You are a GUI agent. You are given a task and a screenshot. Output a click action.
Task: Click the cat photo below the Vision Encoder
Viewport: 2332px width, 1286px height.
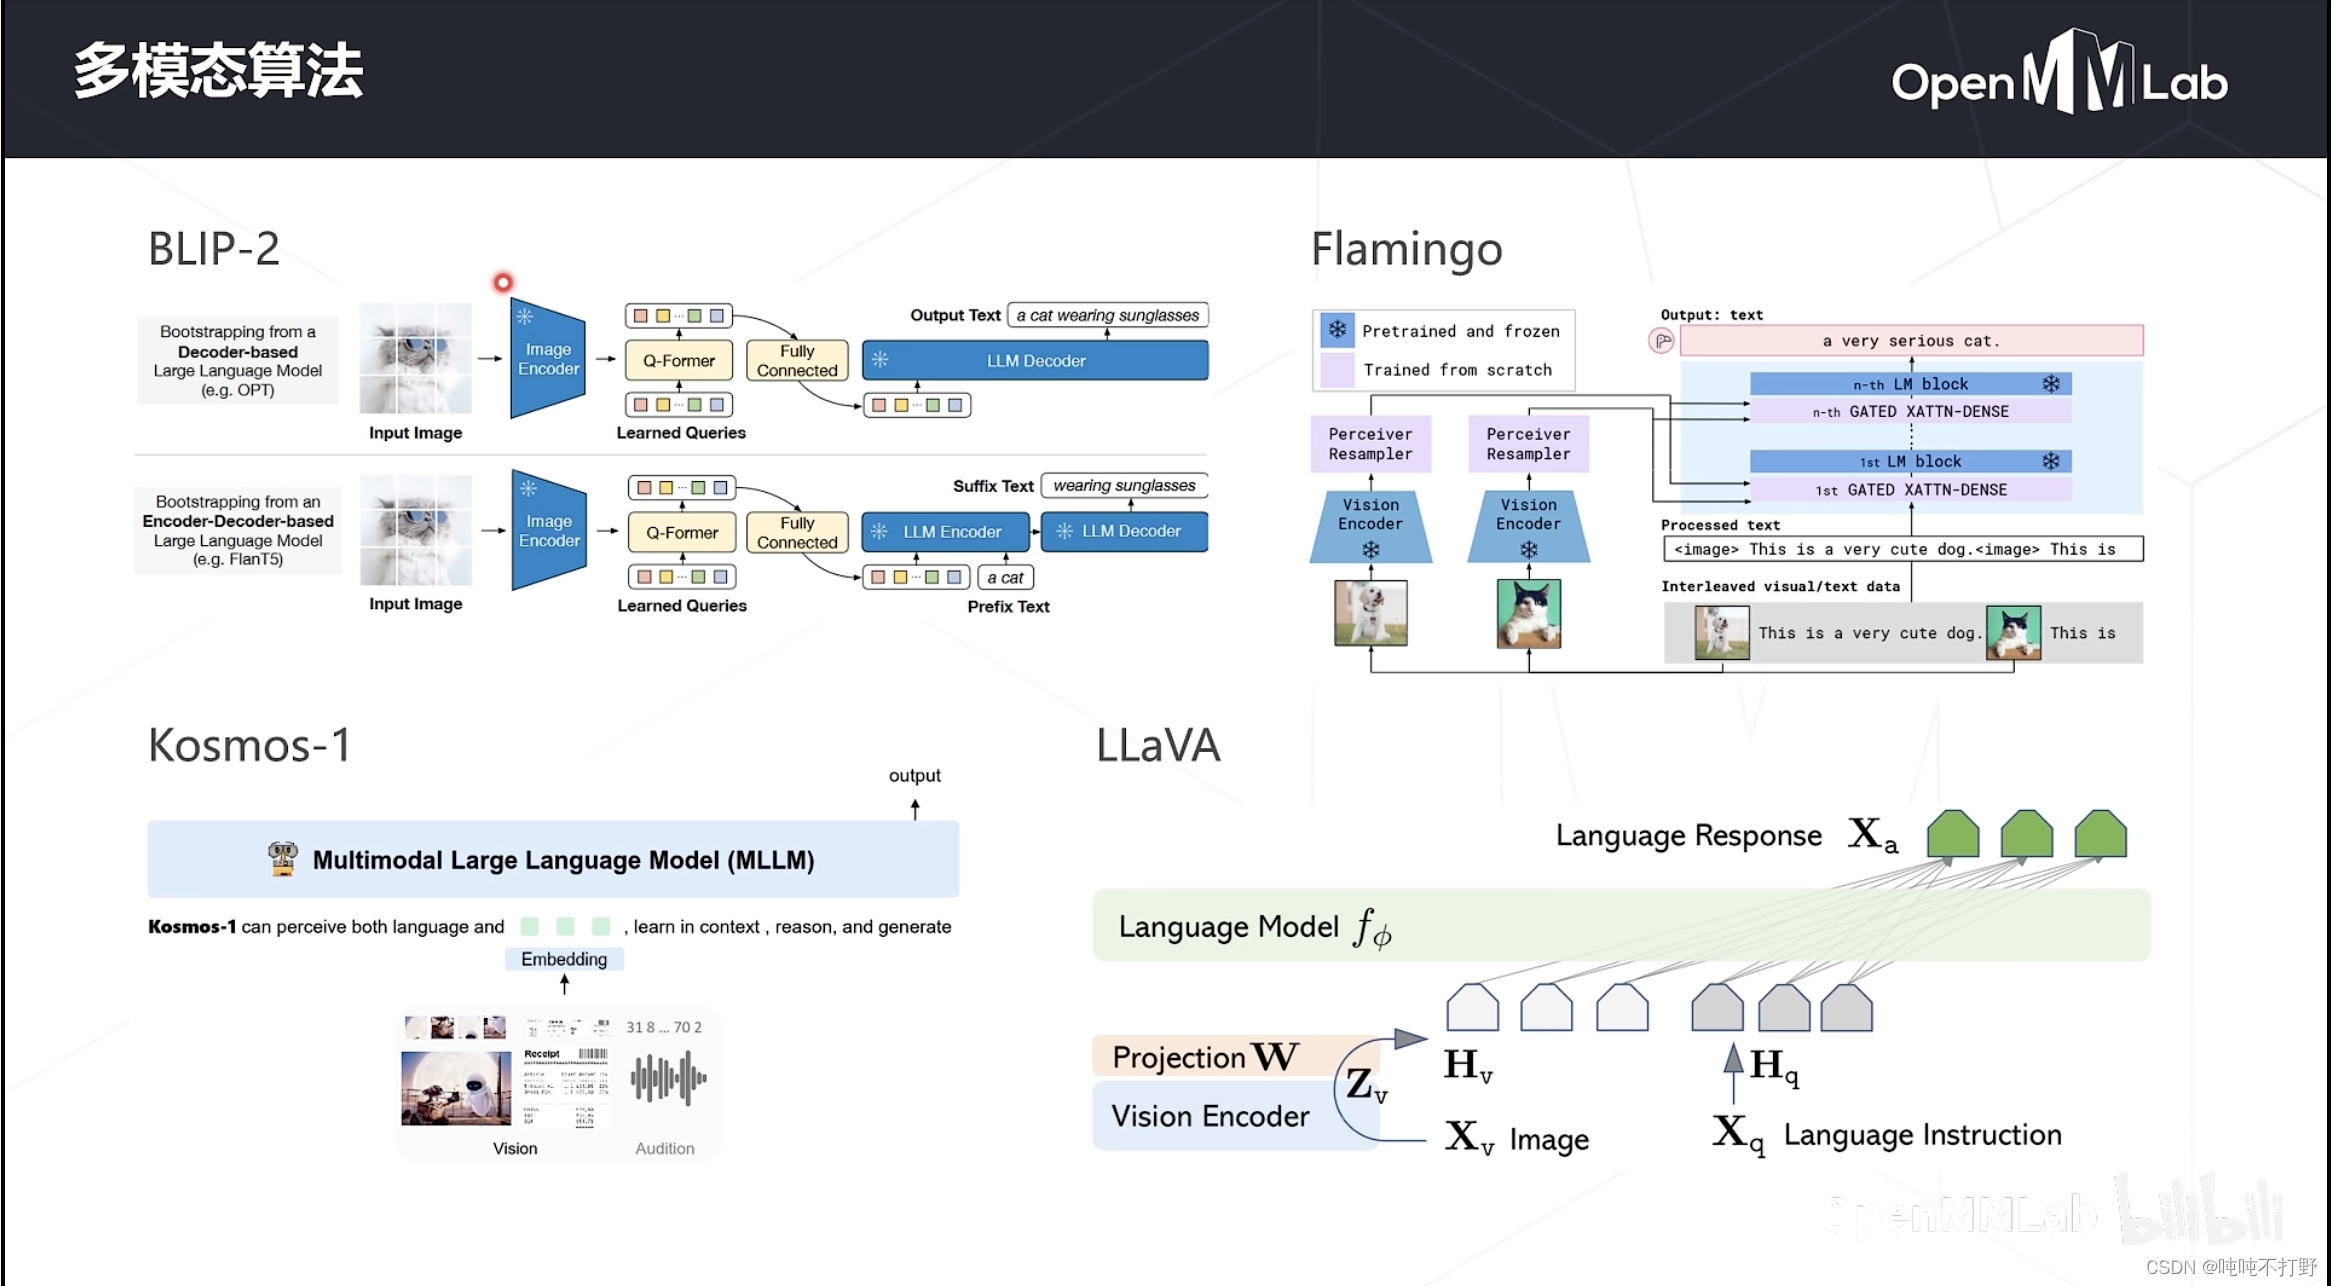click(x=1529, y=613)
